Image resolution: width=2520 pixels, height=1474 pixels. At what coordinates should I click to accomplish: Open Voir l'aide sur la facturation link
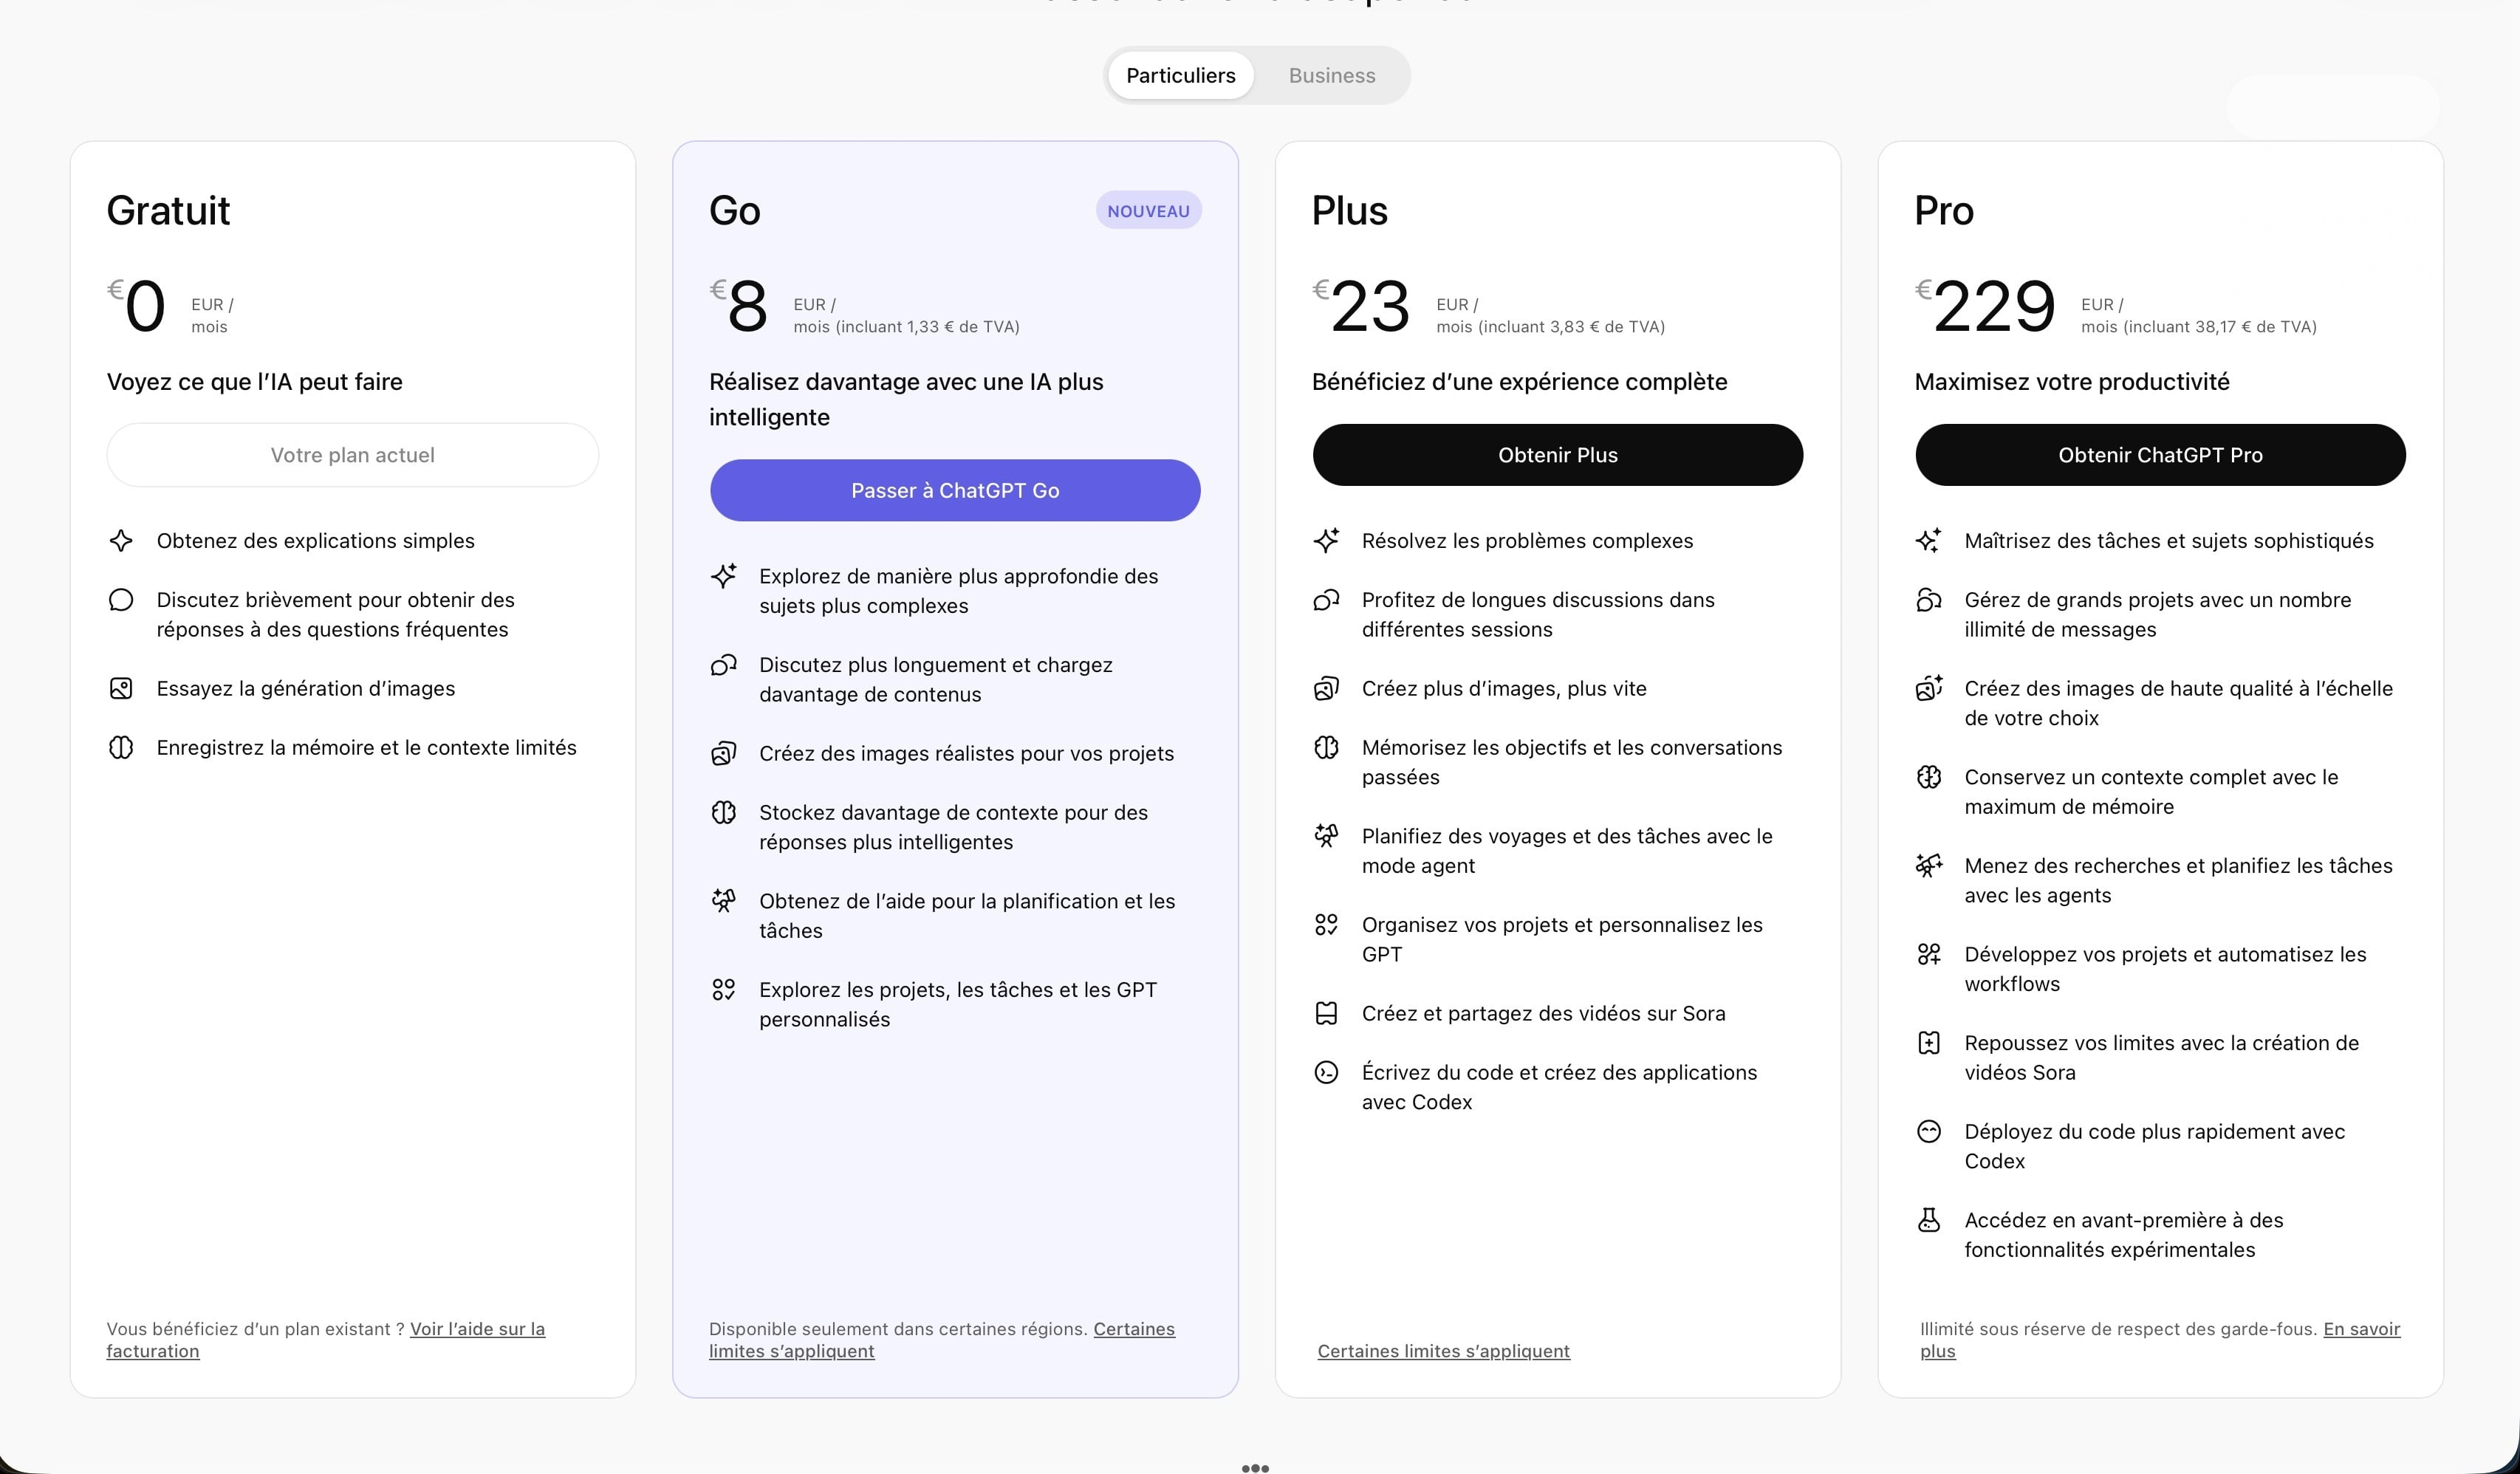[x=477, y=1329]
